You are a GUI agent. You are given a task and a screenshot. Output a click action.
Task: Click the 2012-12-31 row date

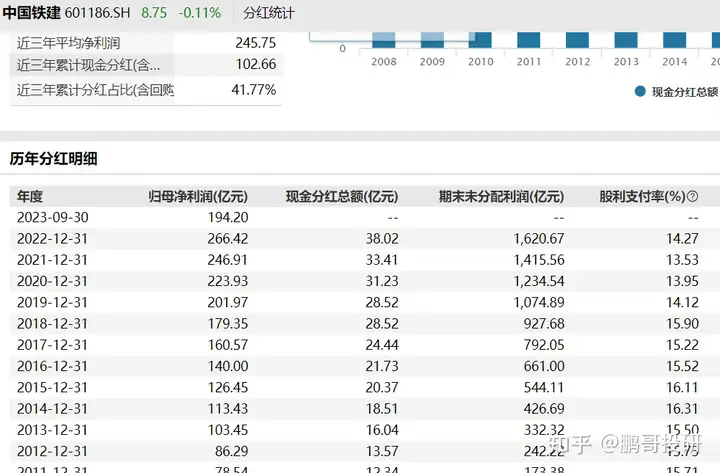point(52,451)
